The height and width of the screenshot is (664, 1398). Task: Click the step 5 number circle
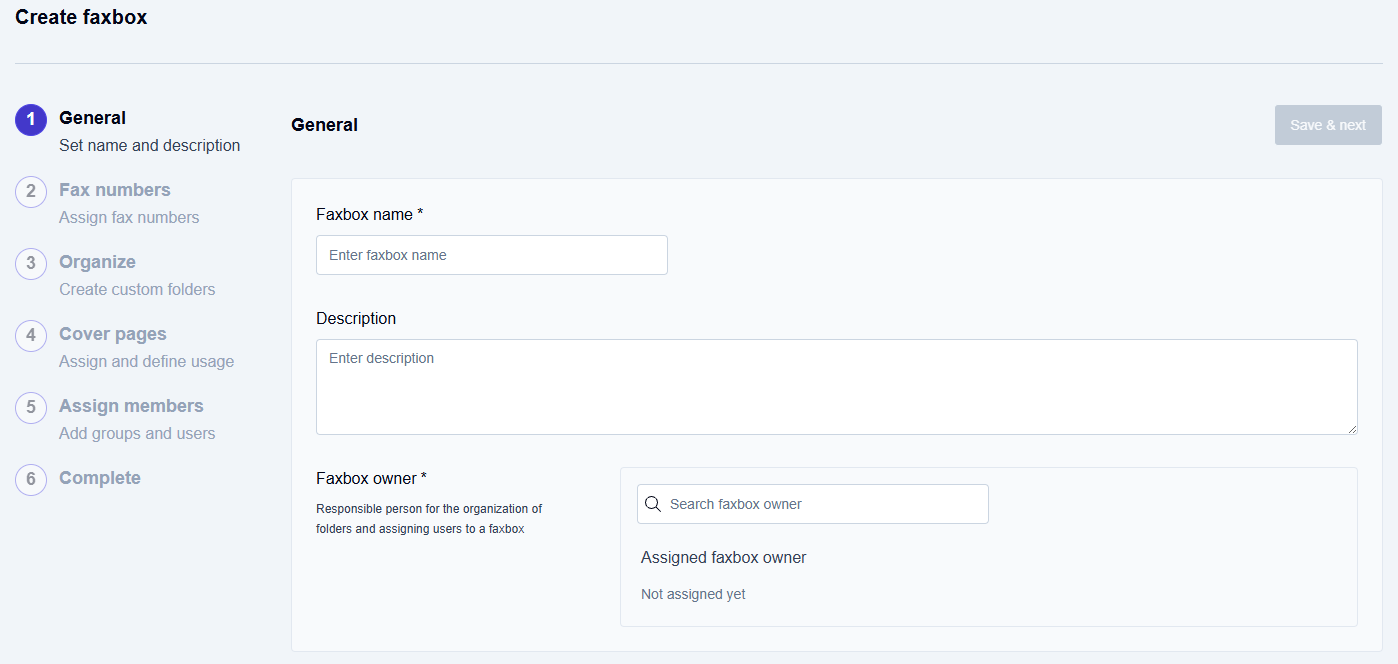(31, 407)
